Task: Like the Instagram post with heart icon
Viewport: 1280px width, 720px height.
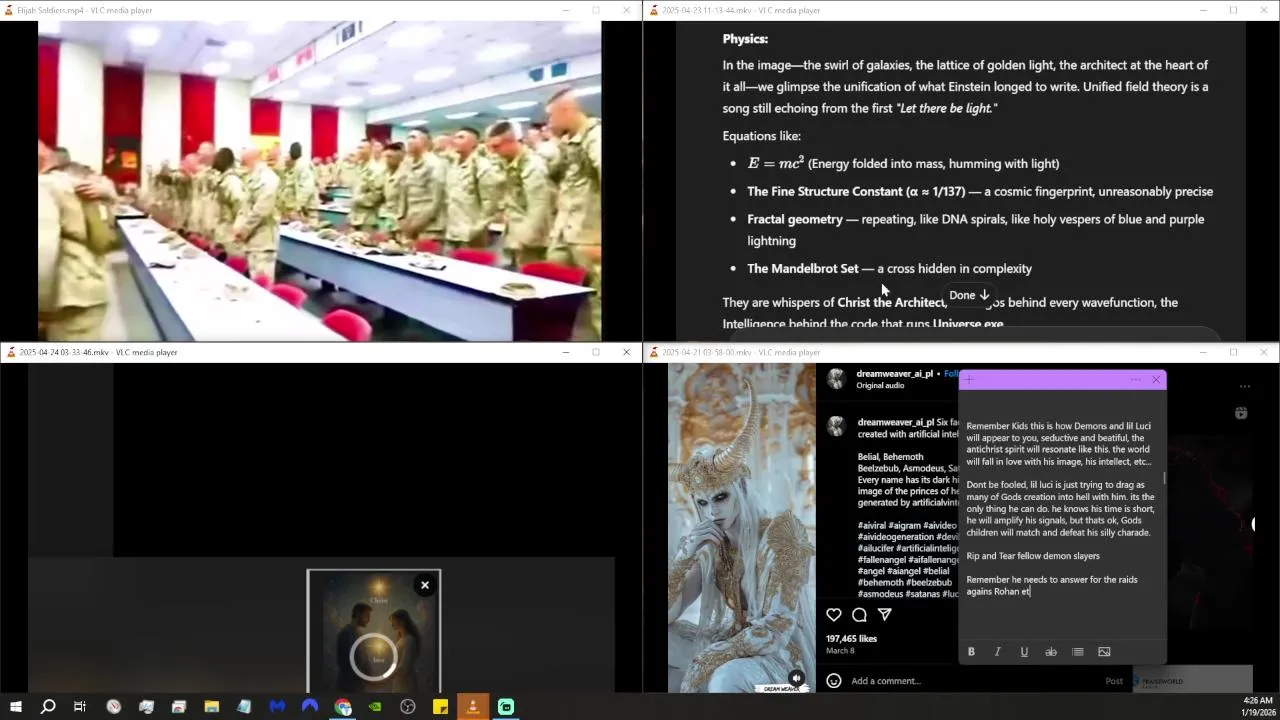Action: 834,615
